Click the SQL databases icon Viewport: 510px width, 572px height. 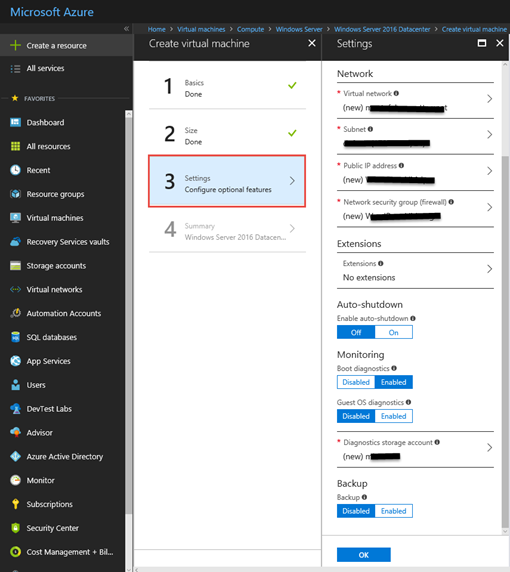pyautogui.click(x=15, y=337)
